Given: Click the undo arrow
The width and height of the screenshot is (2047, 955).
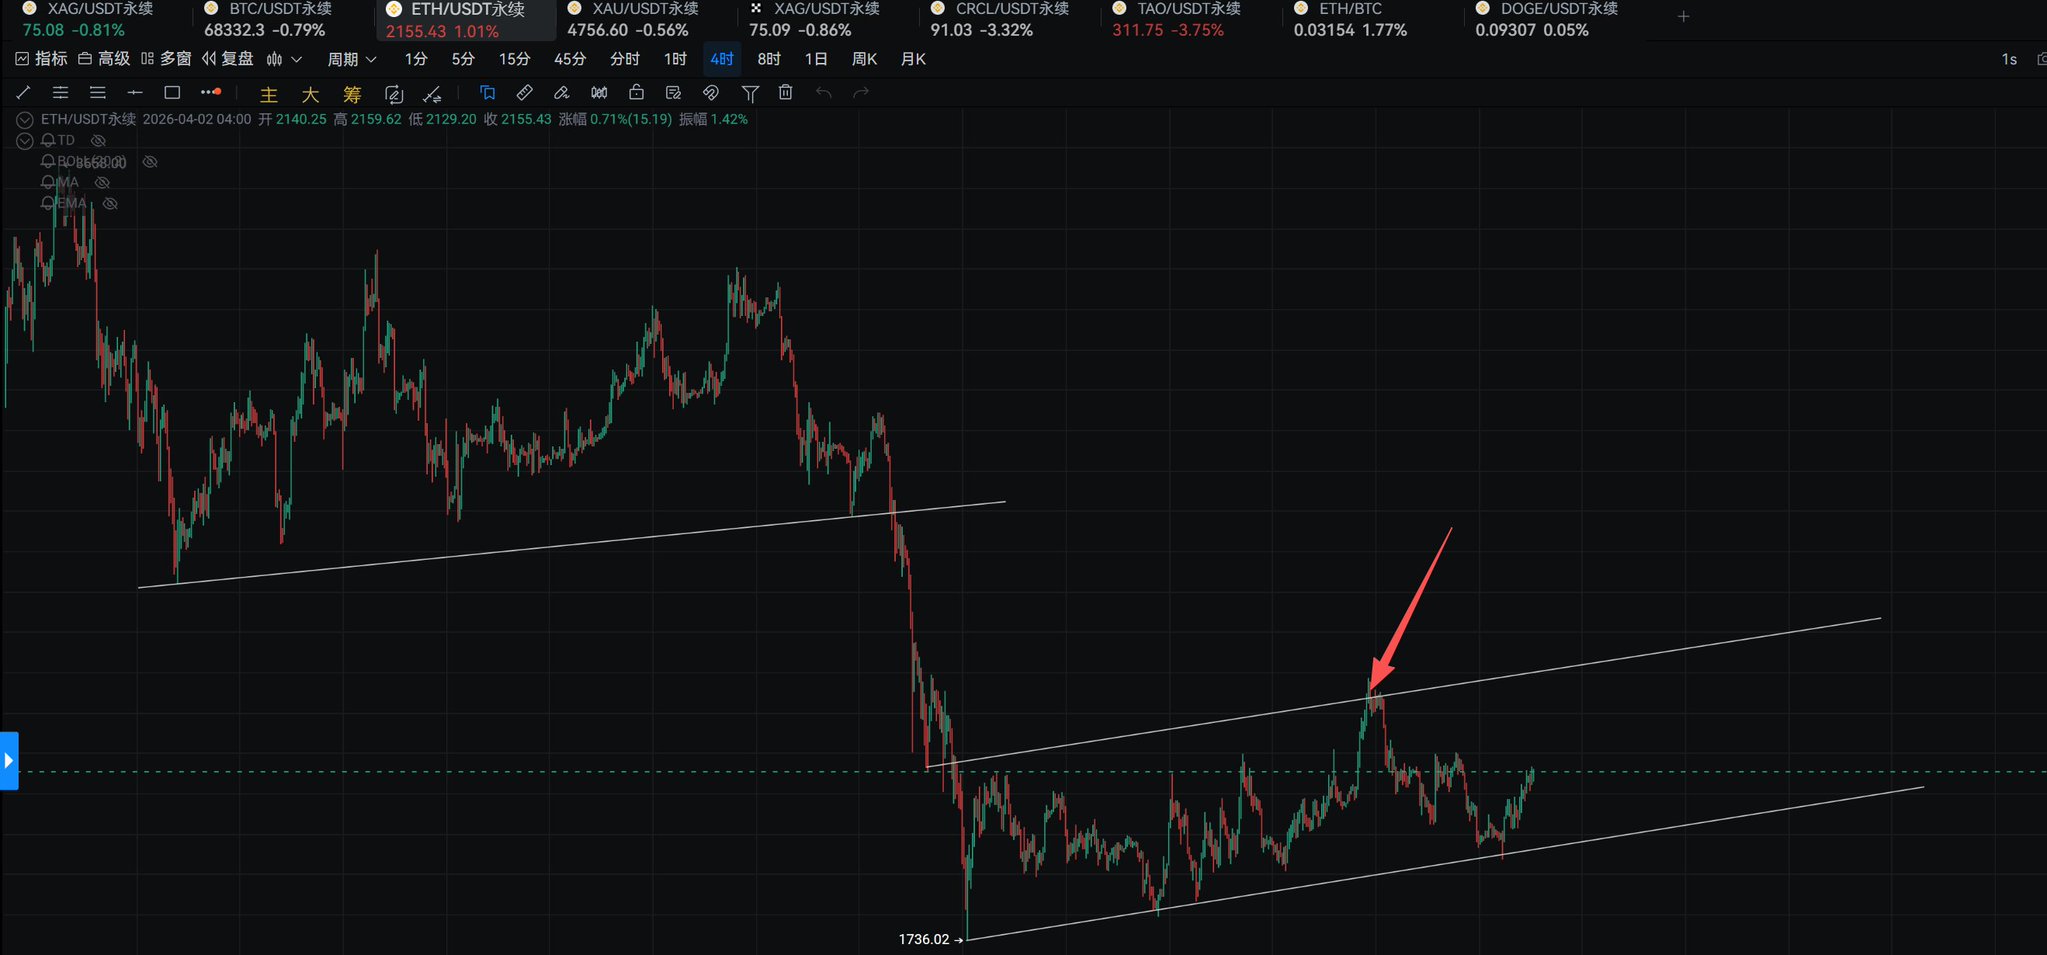Looking at the screenshot, I should 823,93.
